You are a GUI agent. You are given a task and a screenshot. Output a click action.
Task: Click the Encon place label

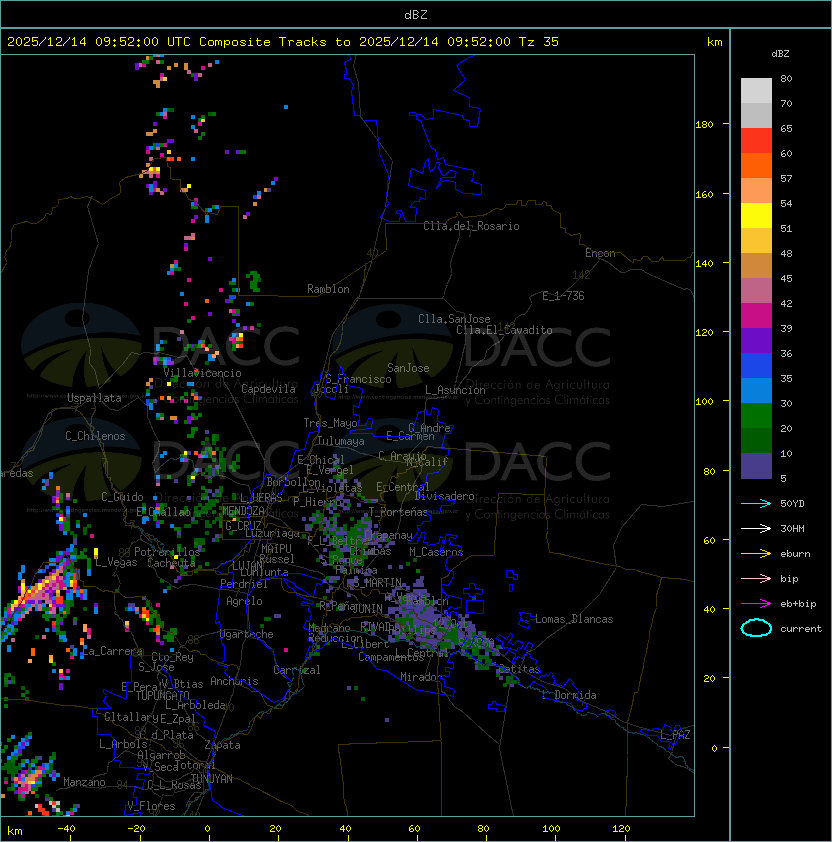(x=600, y=253)
